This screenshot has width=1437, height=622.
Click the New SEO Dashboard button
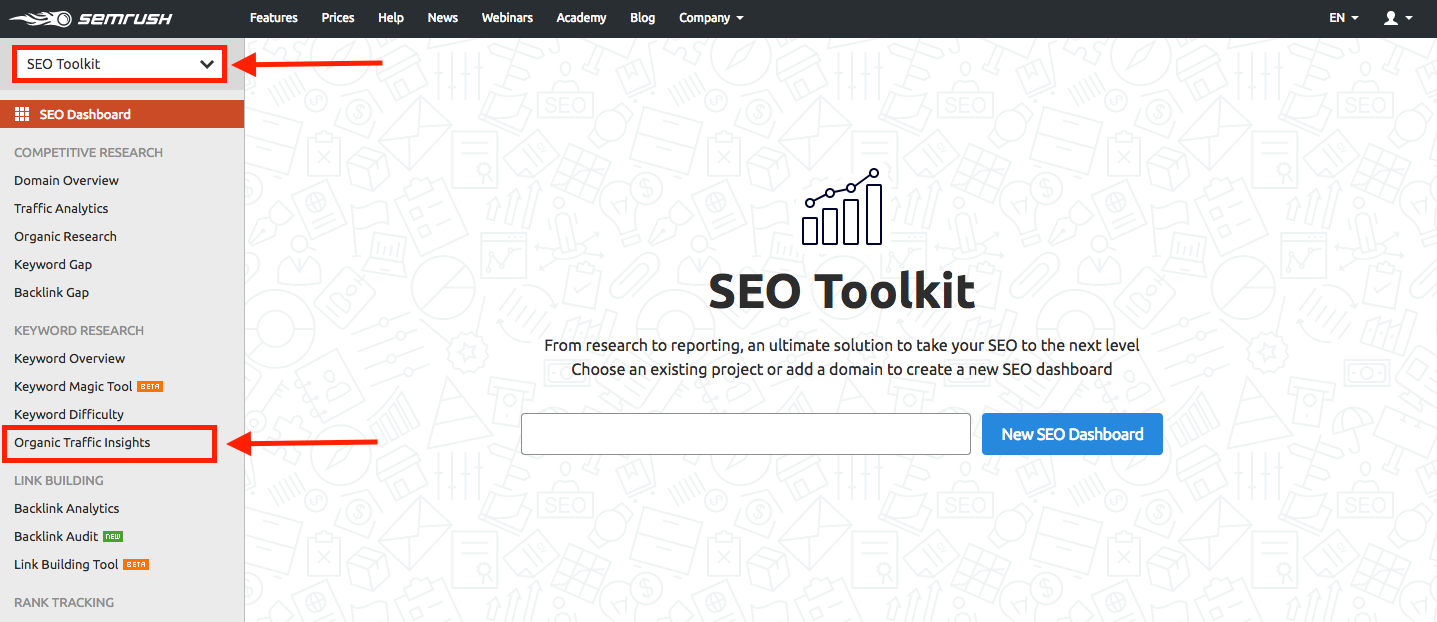click(1071, 434)
